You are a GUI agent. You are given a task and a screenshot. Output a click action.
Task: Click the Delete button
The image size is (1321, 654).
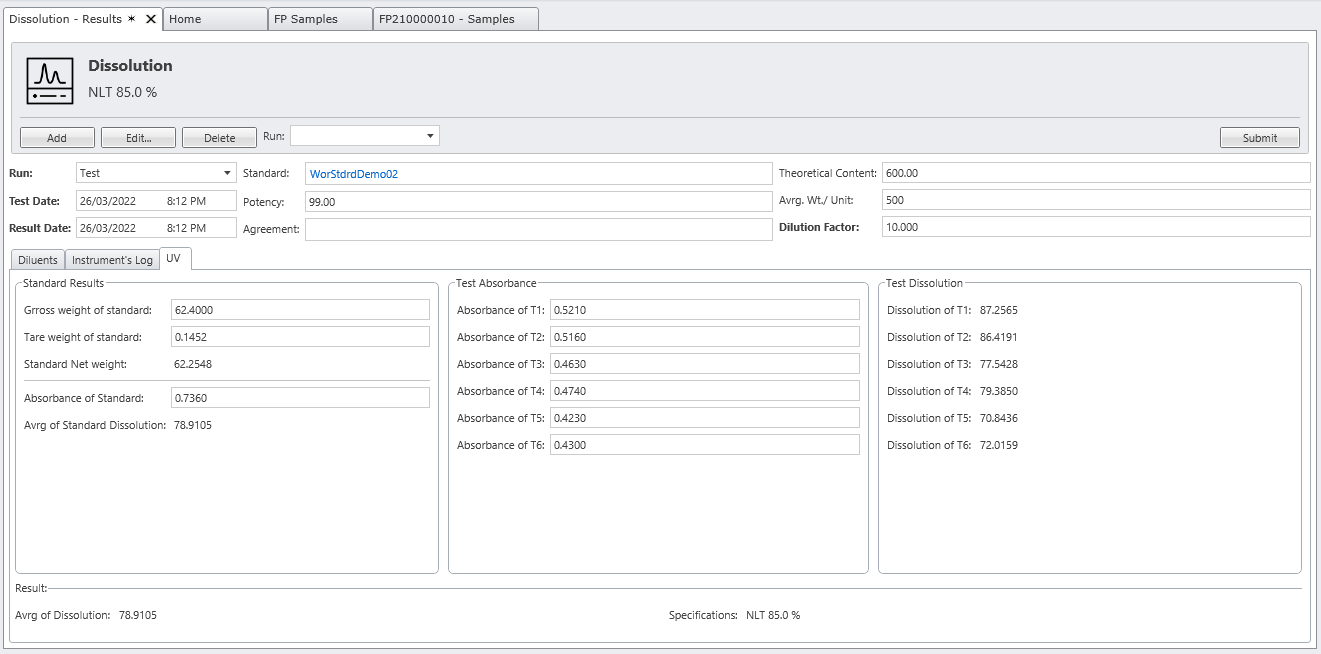[x=220, y=138]
